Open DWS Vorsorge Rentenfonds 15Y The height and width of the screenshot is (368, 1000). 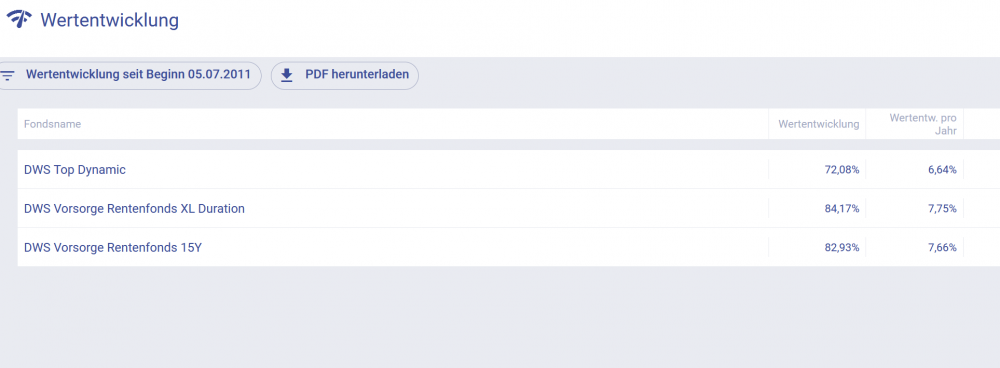(113, 247)
